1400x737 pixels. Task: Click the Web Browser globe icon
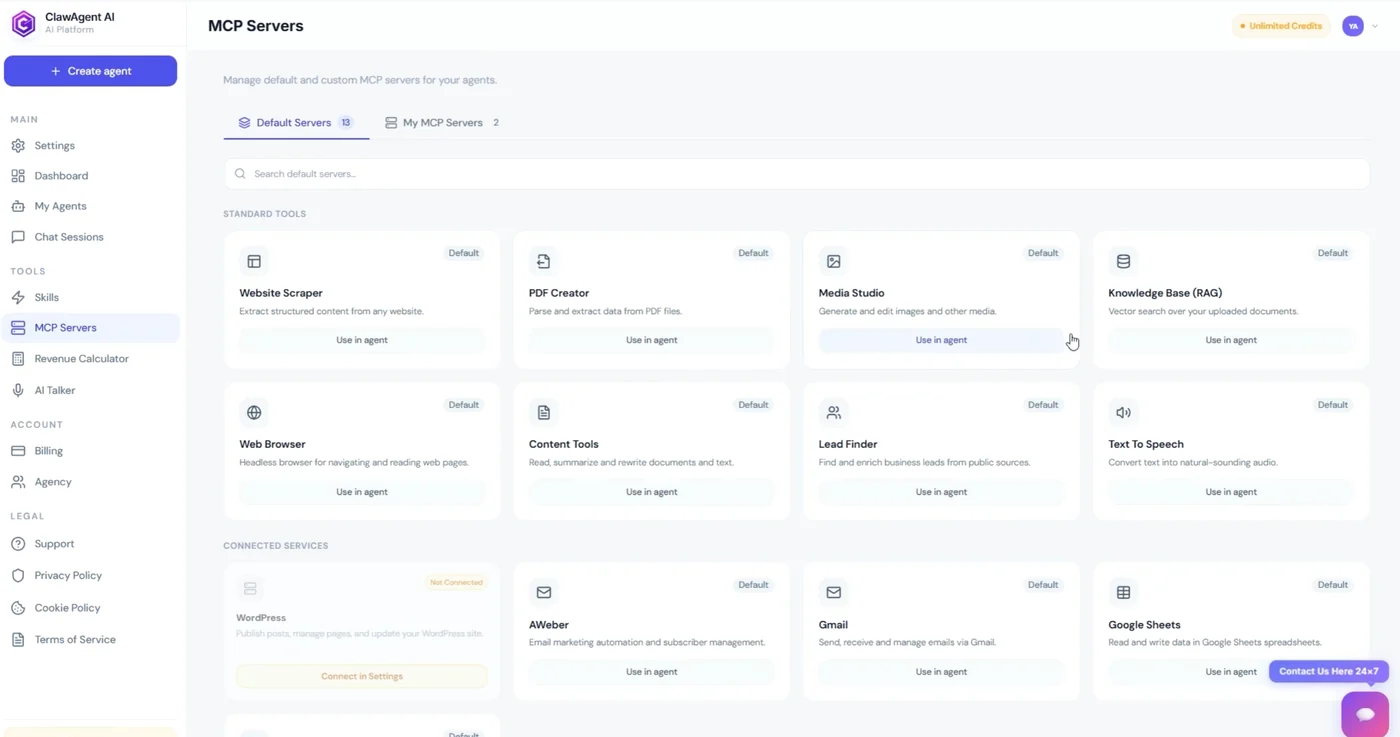tap(254, 412)
